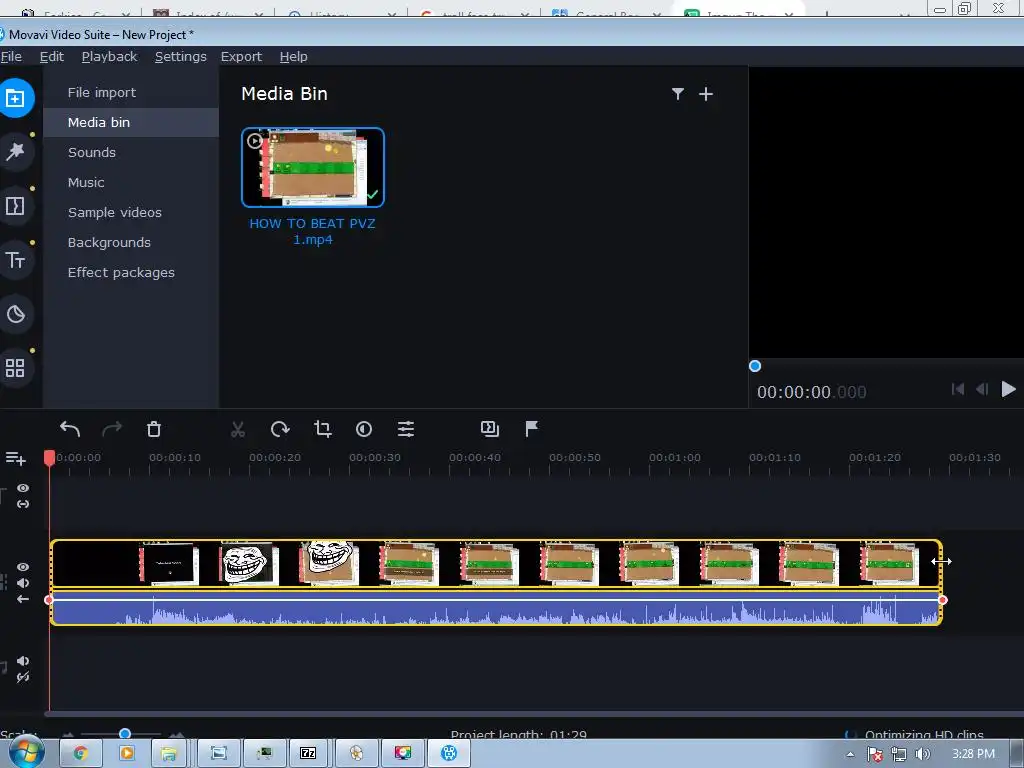This screenshot has height=768, width=1024.
Task: Open the More tools grid icon
Action: 15,368
